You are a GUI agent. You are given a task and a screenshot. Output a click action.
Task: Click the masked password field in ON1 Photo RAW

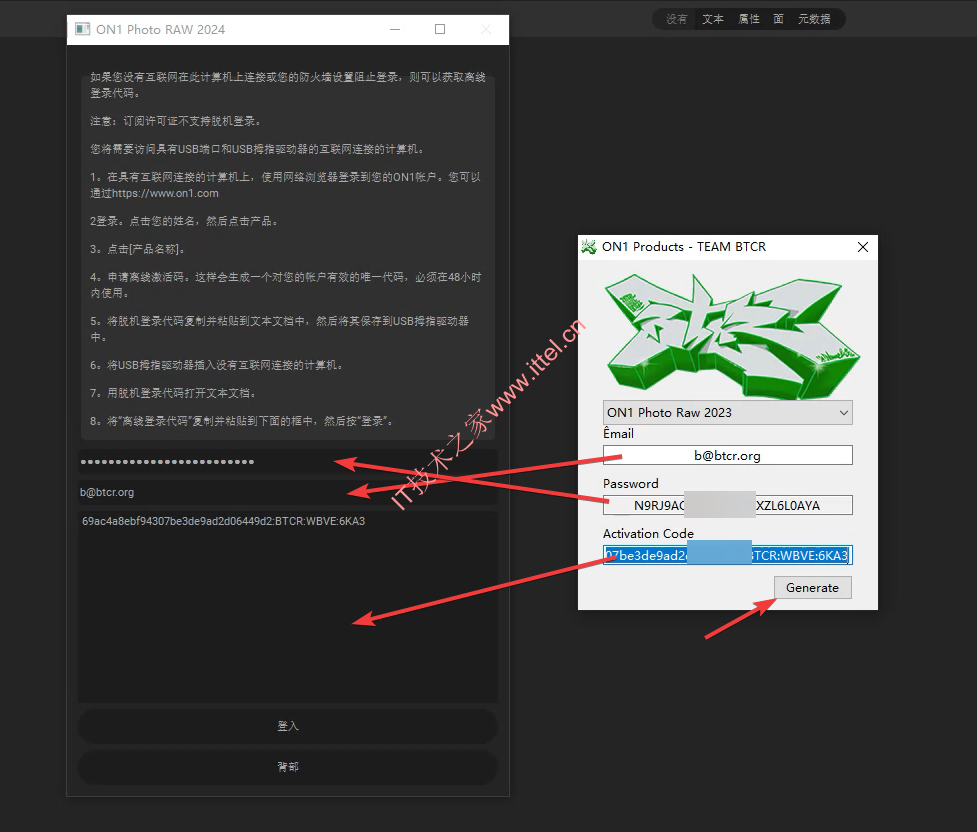tap(287, 462)
